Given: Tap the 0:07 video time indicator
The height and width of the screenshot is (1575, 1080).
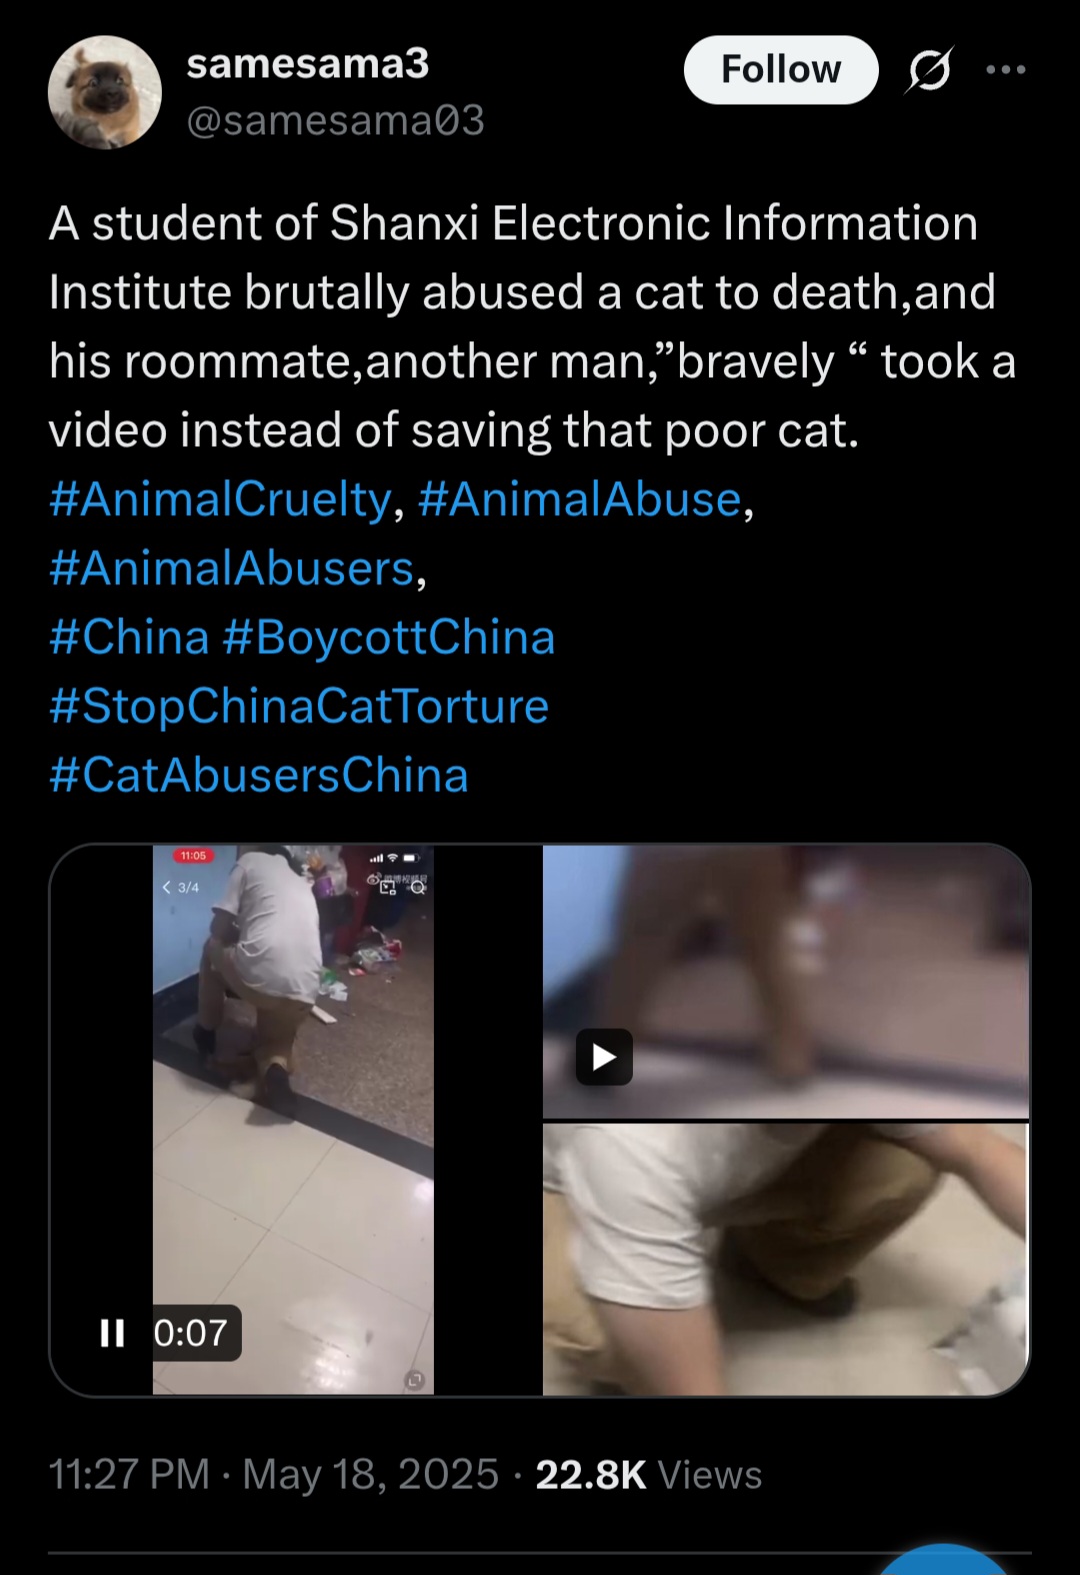Looking at the screenshot, I should 191,1333.
